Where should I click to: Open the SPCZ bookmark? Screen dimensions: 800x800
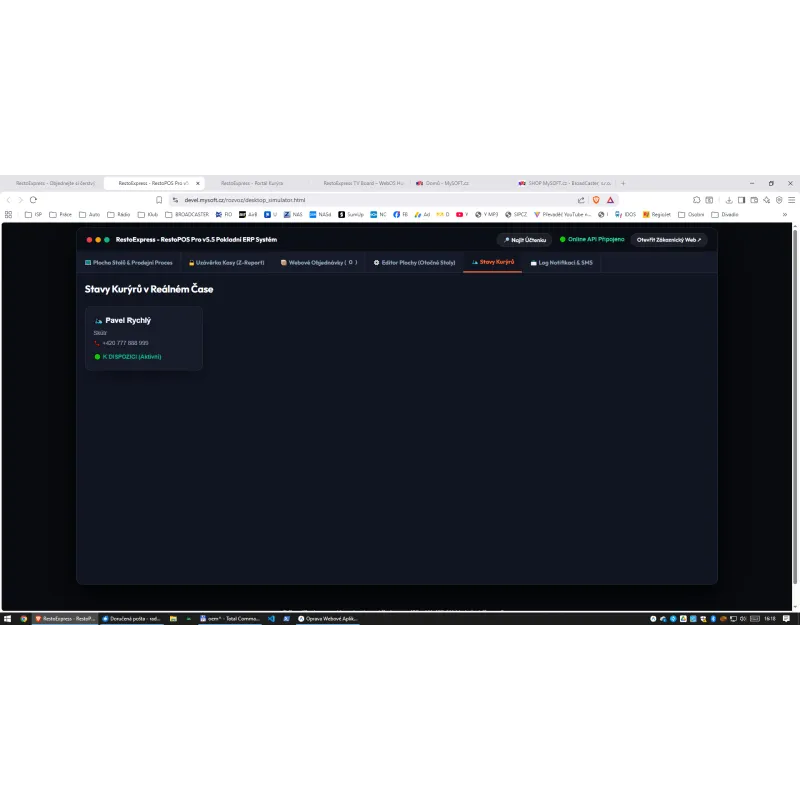[516, 215]
